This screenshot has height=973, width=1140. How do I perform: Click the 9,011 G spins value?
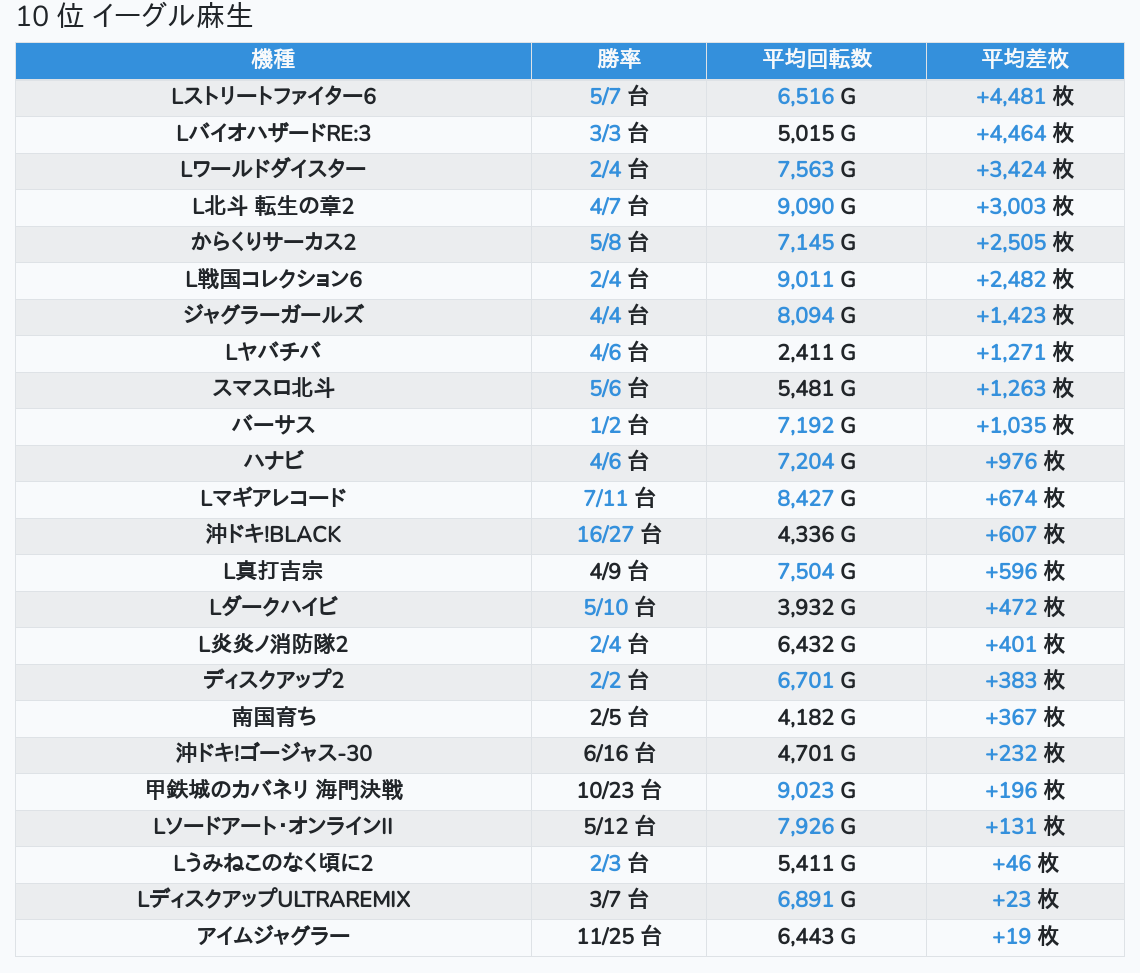coord(816,279)
